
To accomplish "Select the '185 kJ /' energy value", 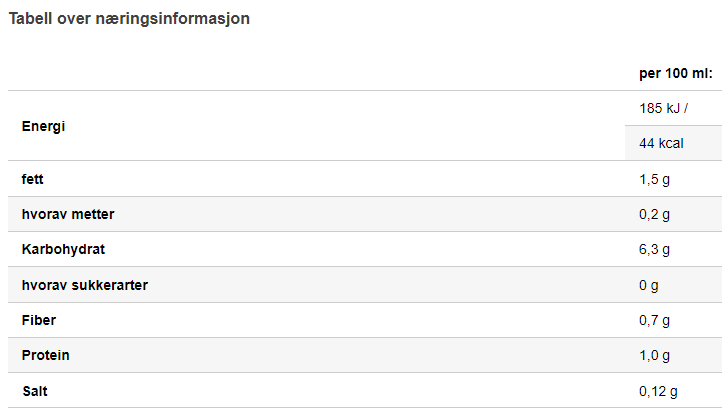I will click(x=663, y=108).
